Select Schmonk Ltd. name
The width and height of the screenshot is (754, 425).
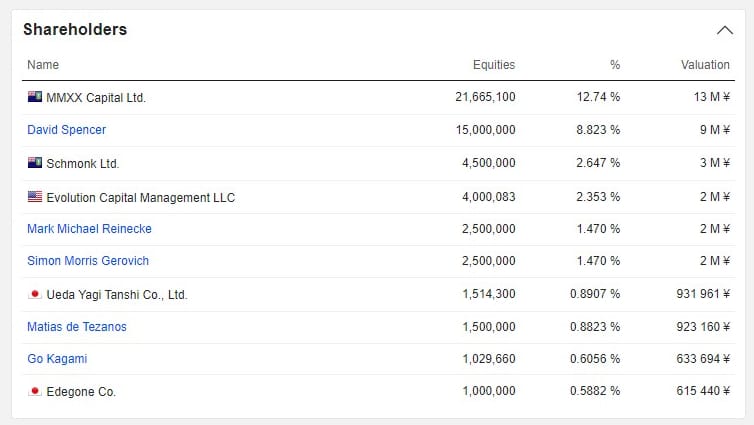tap(83, 163)
